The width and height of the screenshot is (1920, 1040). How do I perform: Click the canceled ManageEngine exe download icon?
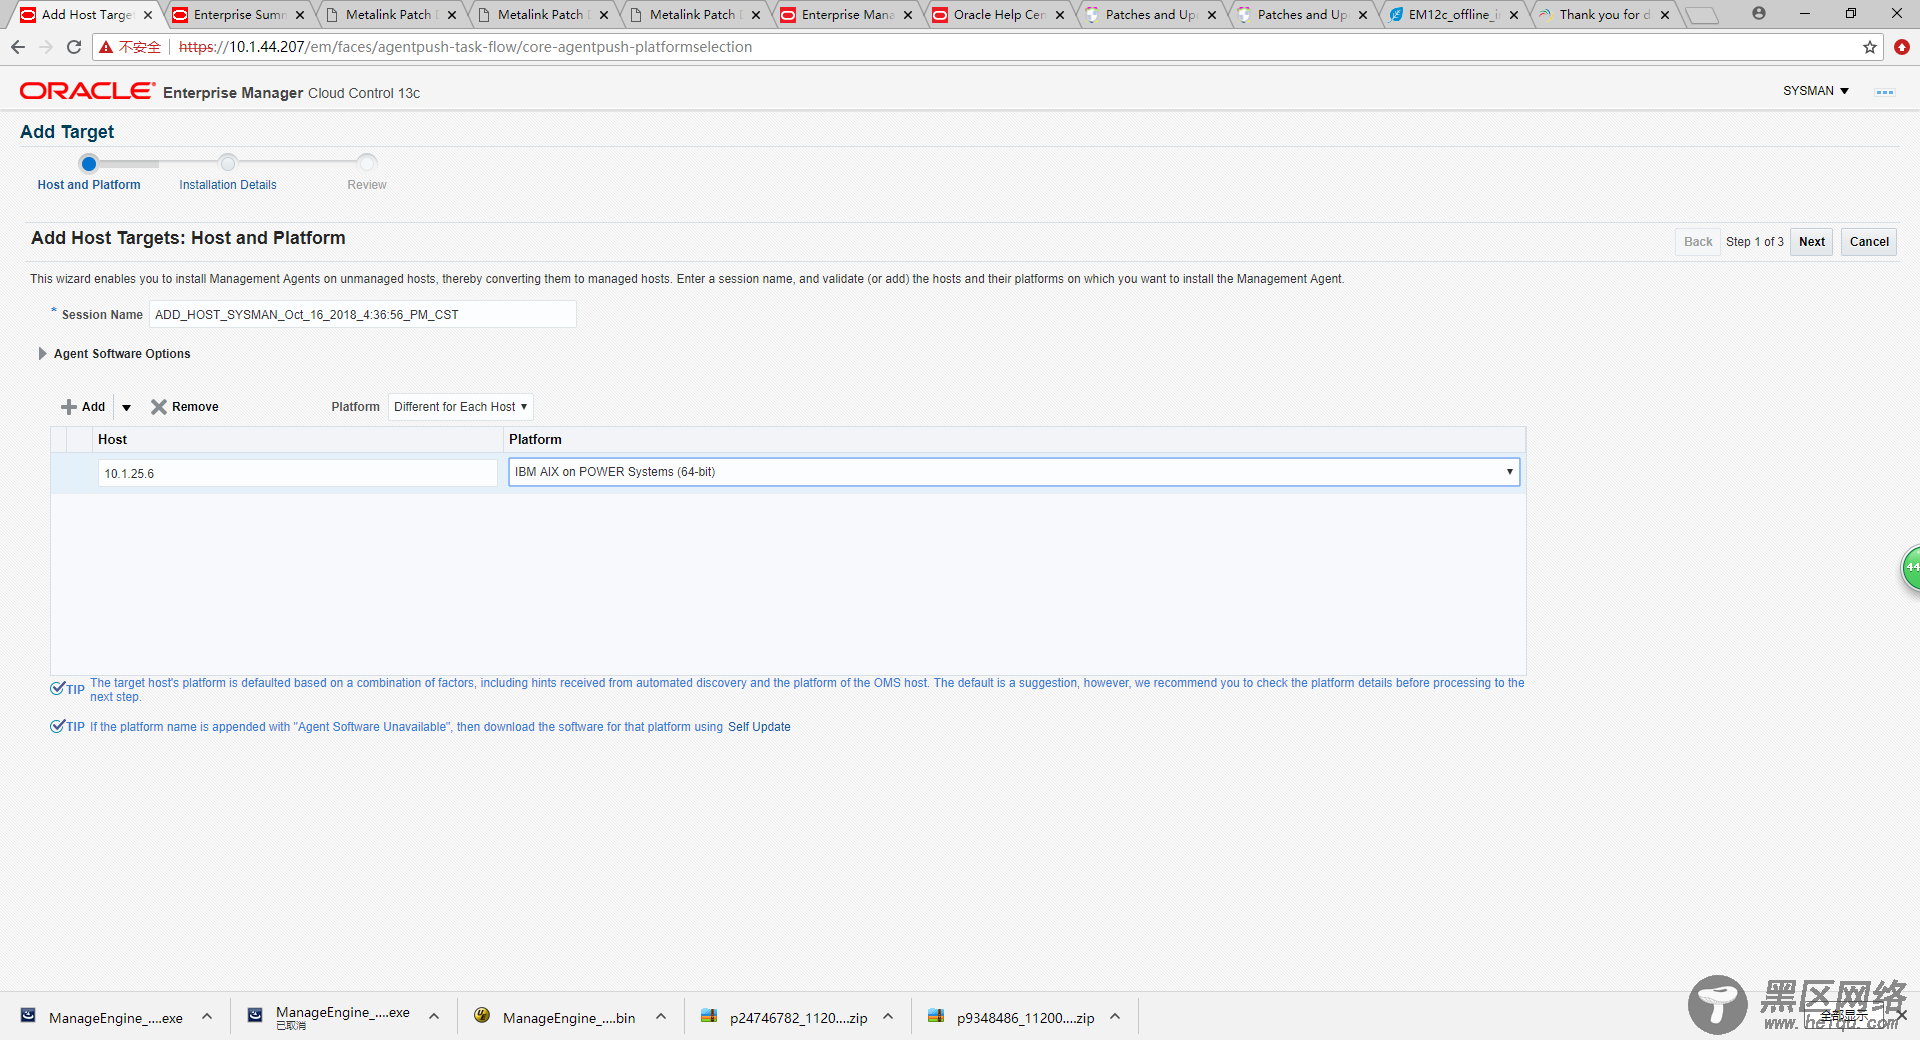(x=255, y=1016)
